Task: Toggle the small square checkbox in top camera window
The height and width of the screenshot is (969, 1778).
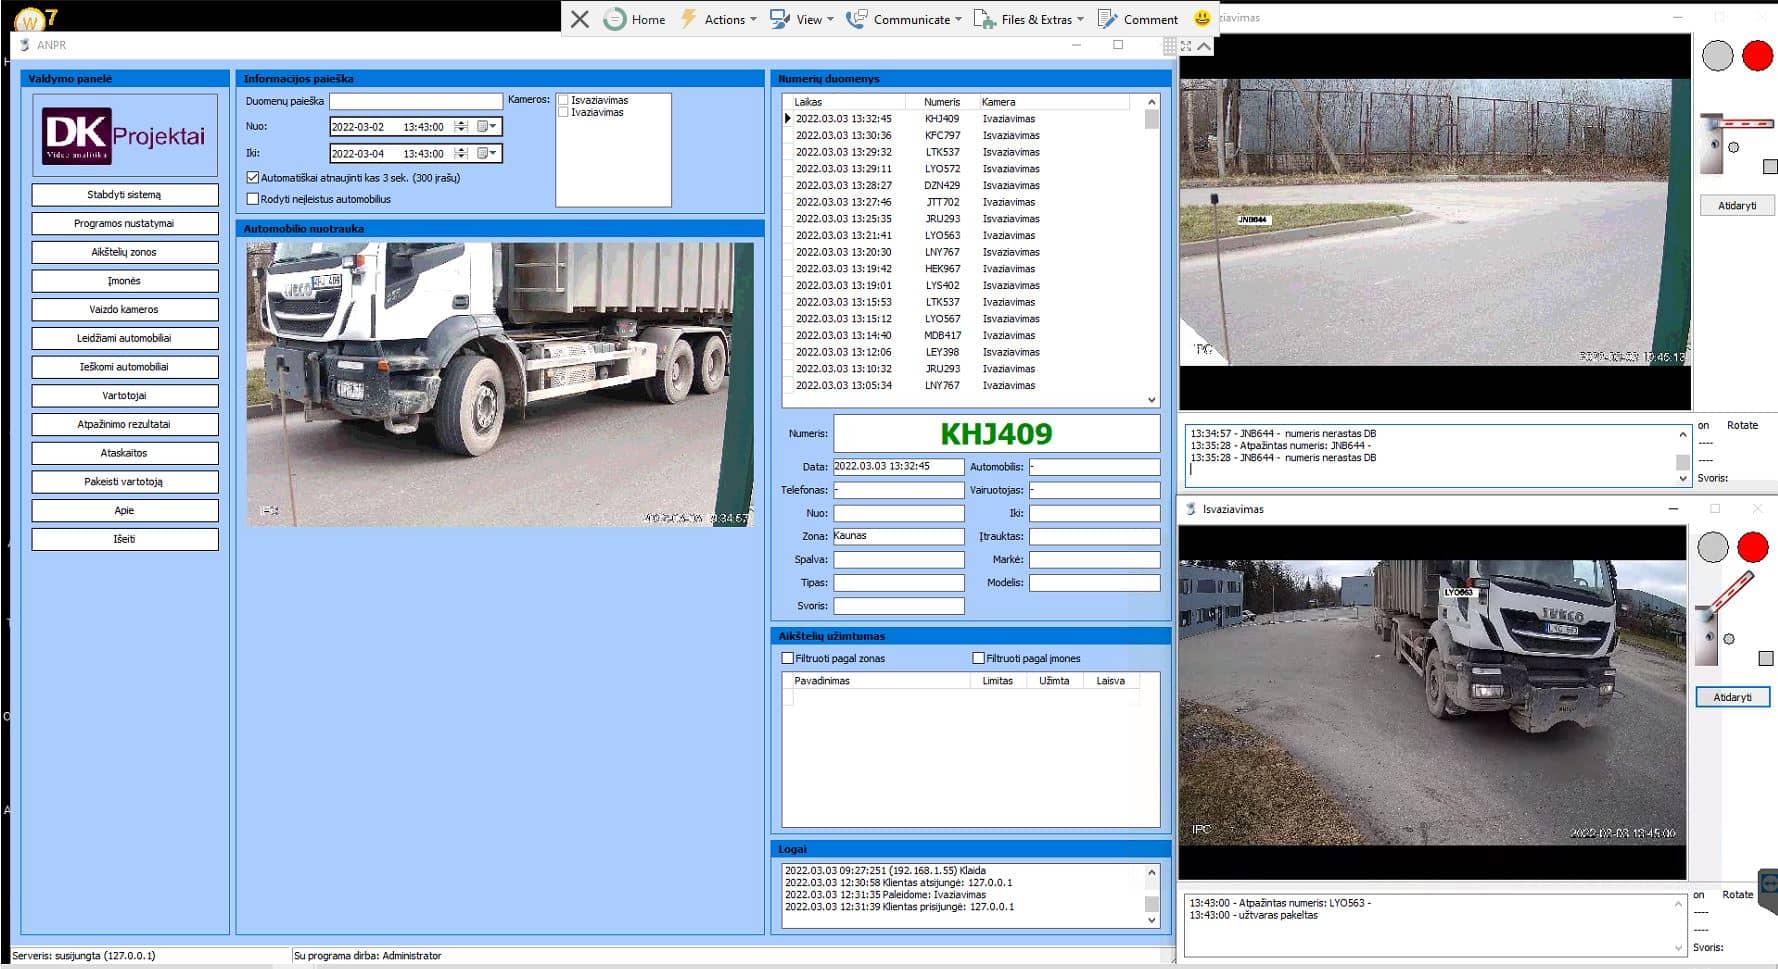Action: click(x=1770, y=167)
